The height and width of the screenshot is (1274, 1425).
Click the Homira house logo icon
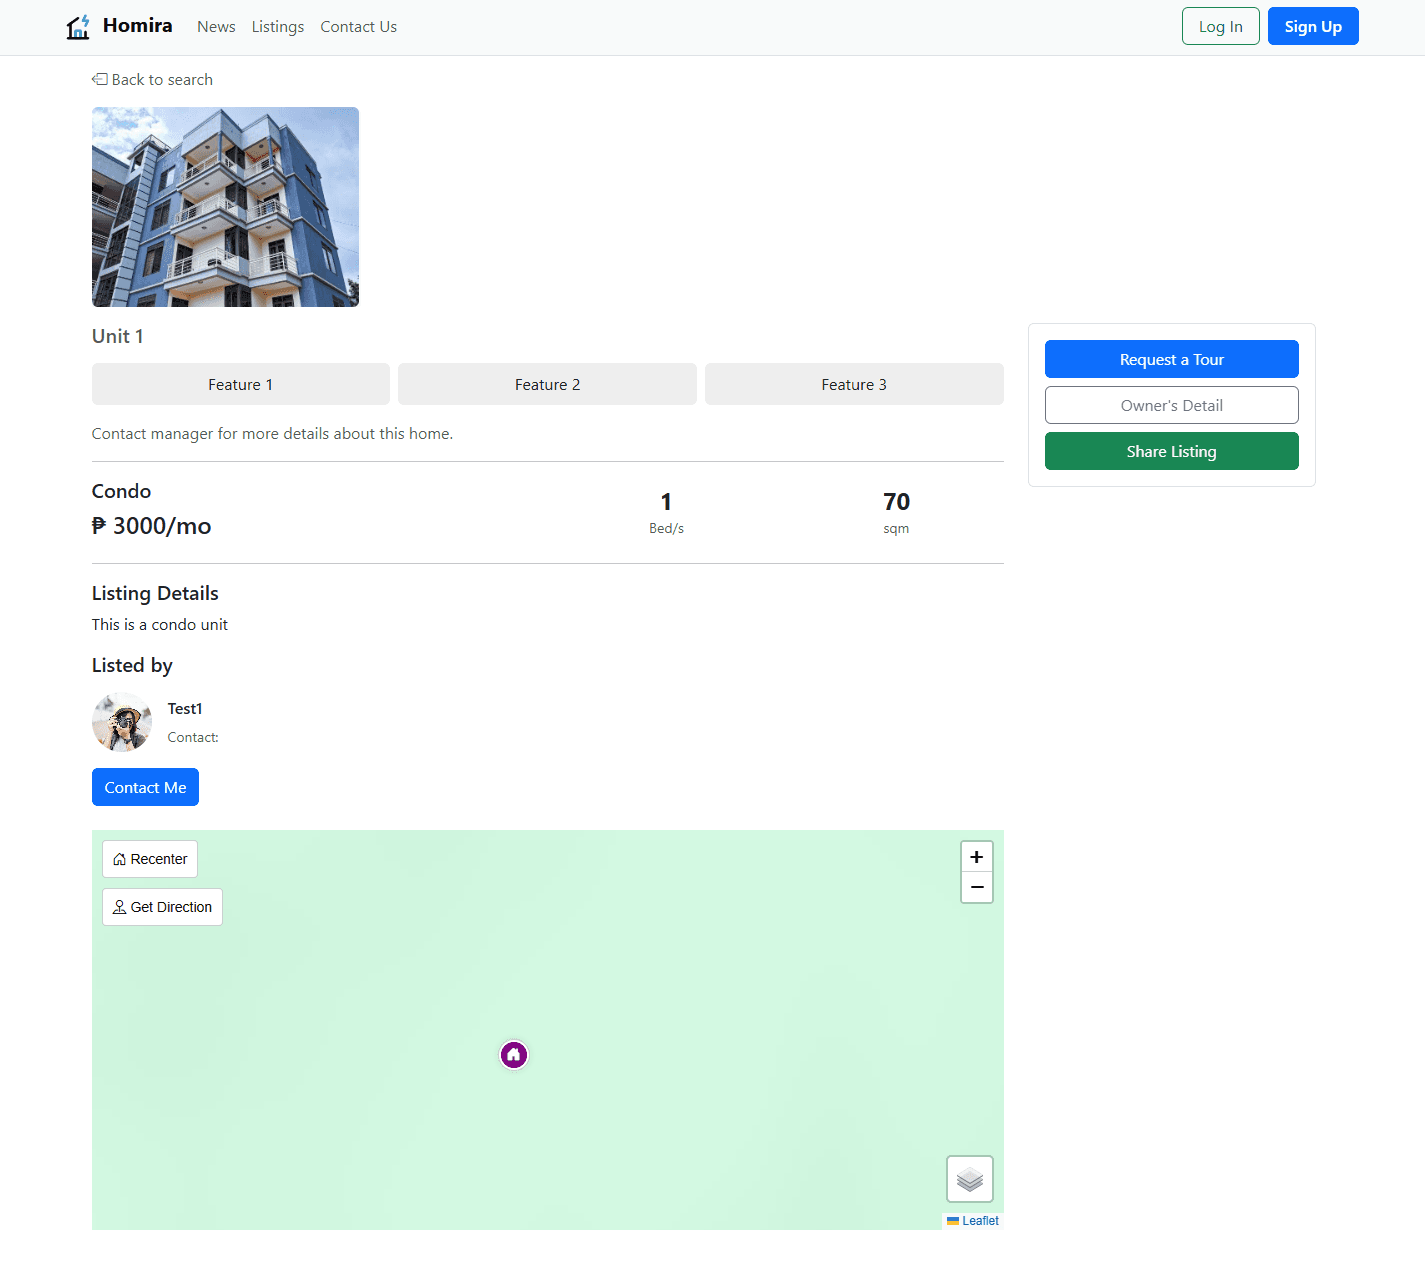(x=78, y=27)
